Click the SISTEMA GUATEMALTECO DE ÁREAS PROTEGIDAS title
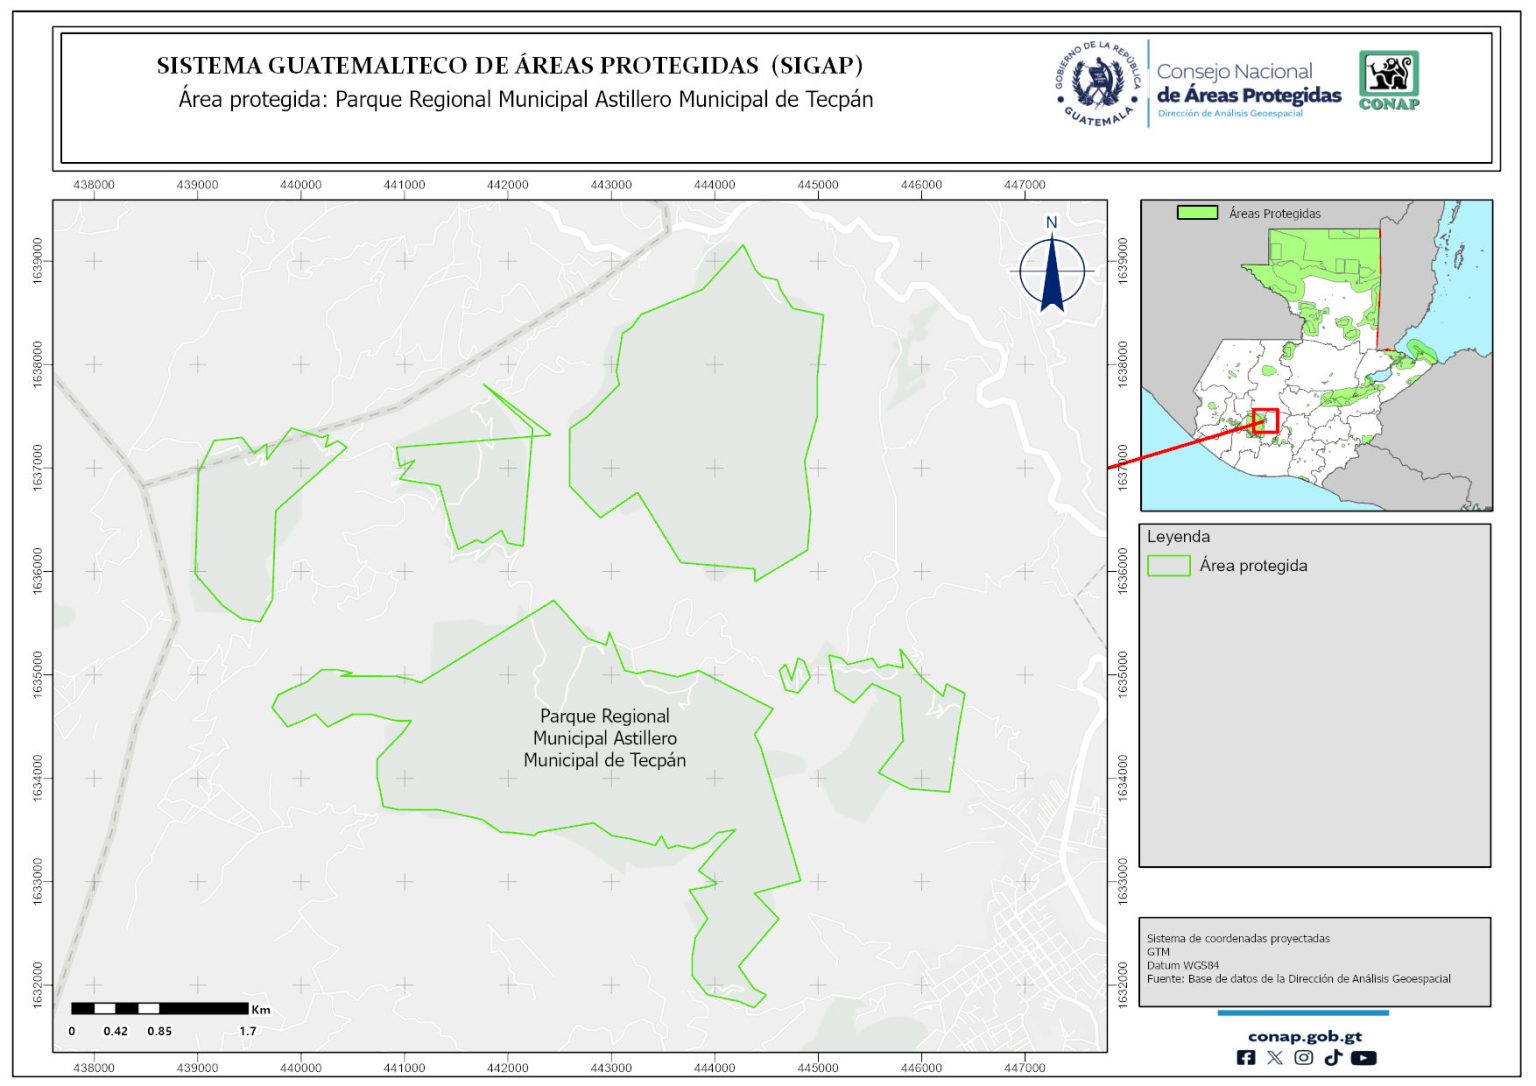1536x1086 pixels. (x=509, y=66)
